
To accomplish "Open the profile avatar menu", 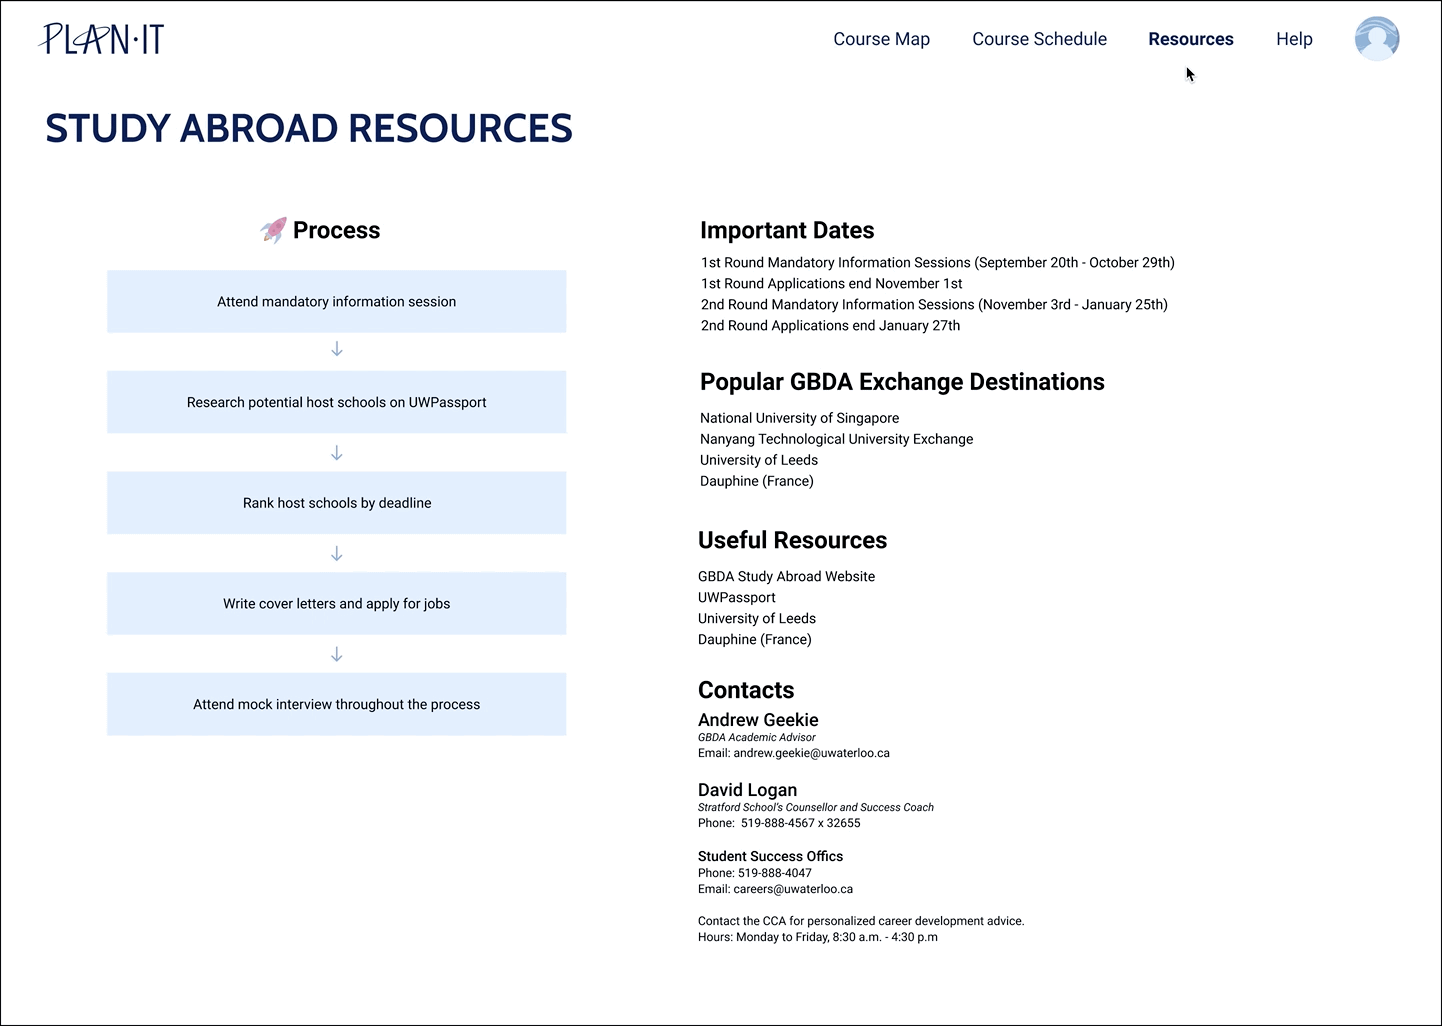I will pos(1377,38).
